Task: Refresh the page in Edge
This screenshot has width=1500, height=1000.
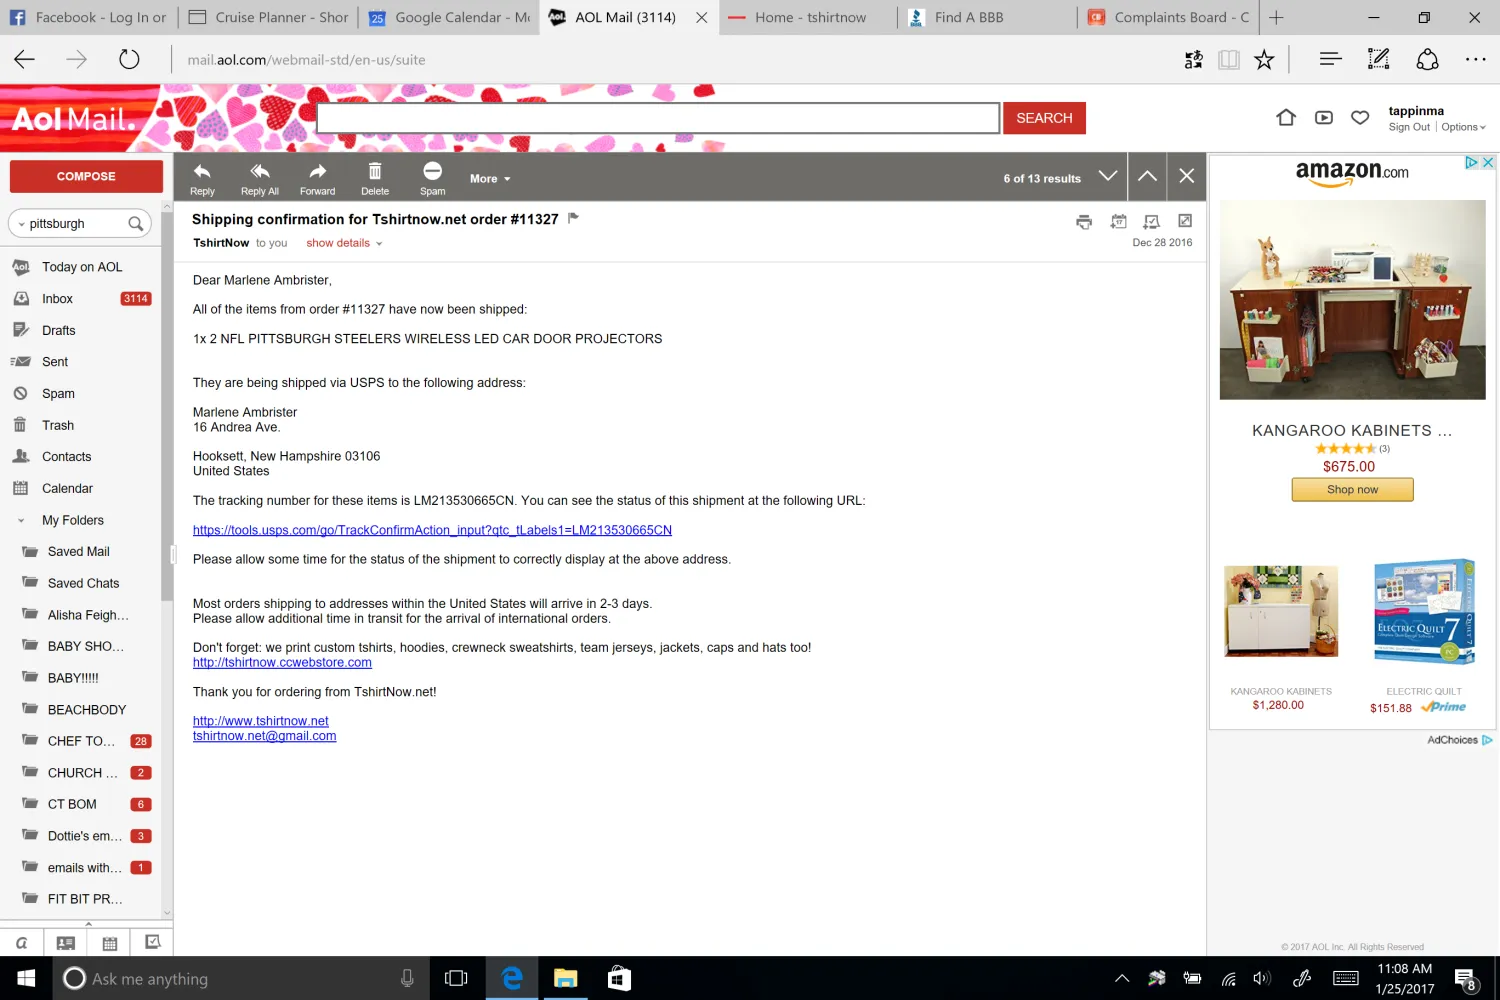Action: [129, 60]
